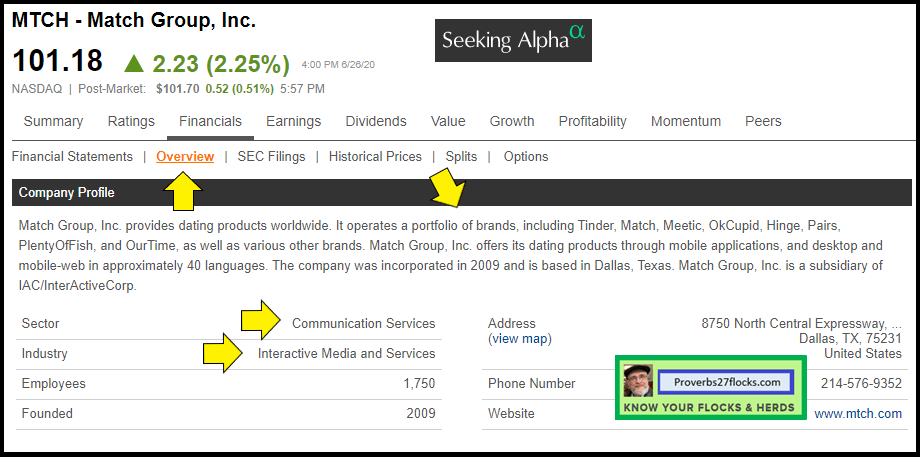Open the Earnings tab
This screenshot has width=920, height=457.
pos(293,121)
